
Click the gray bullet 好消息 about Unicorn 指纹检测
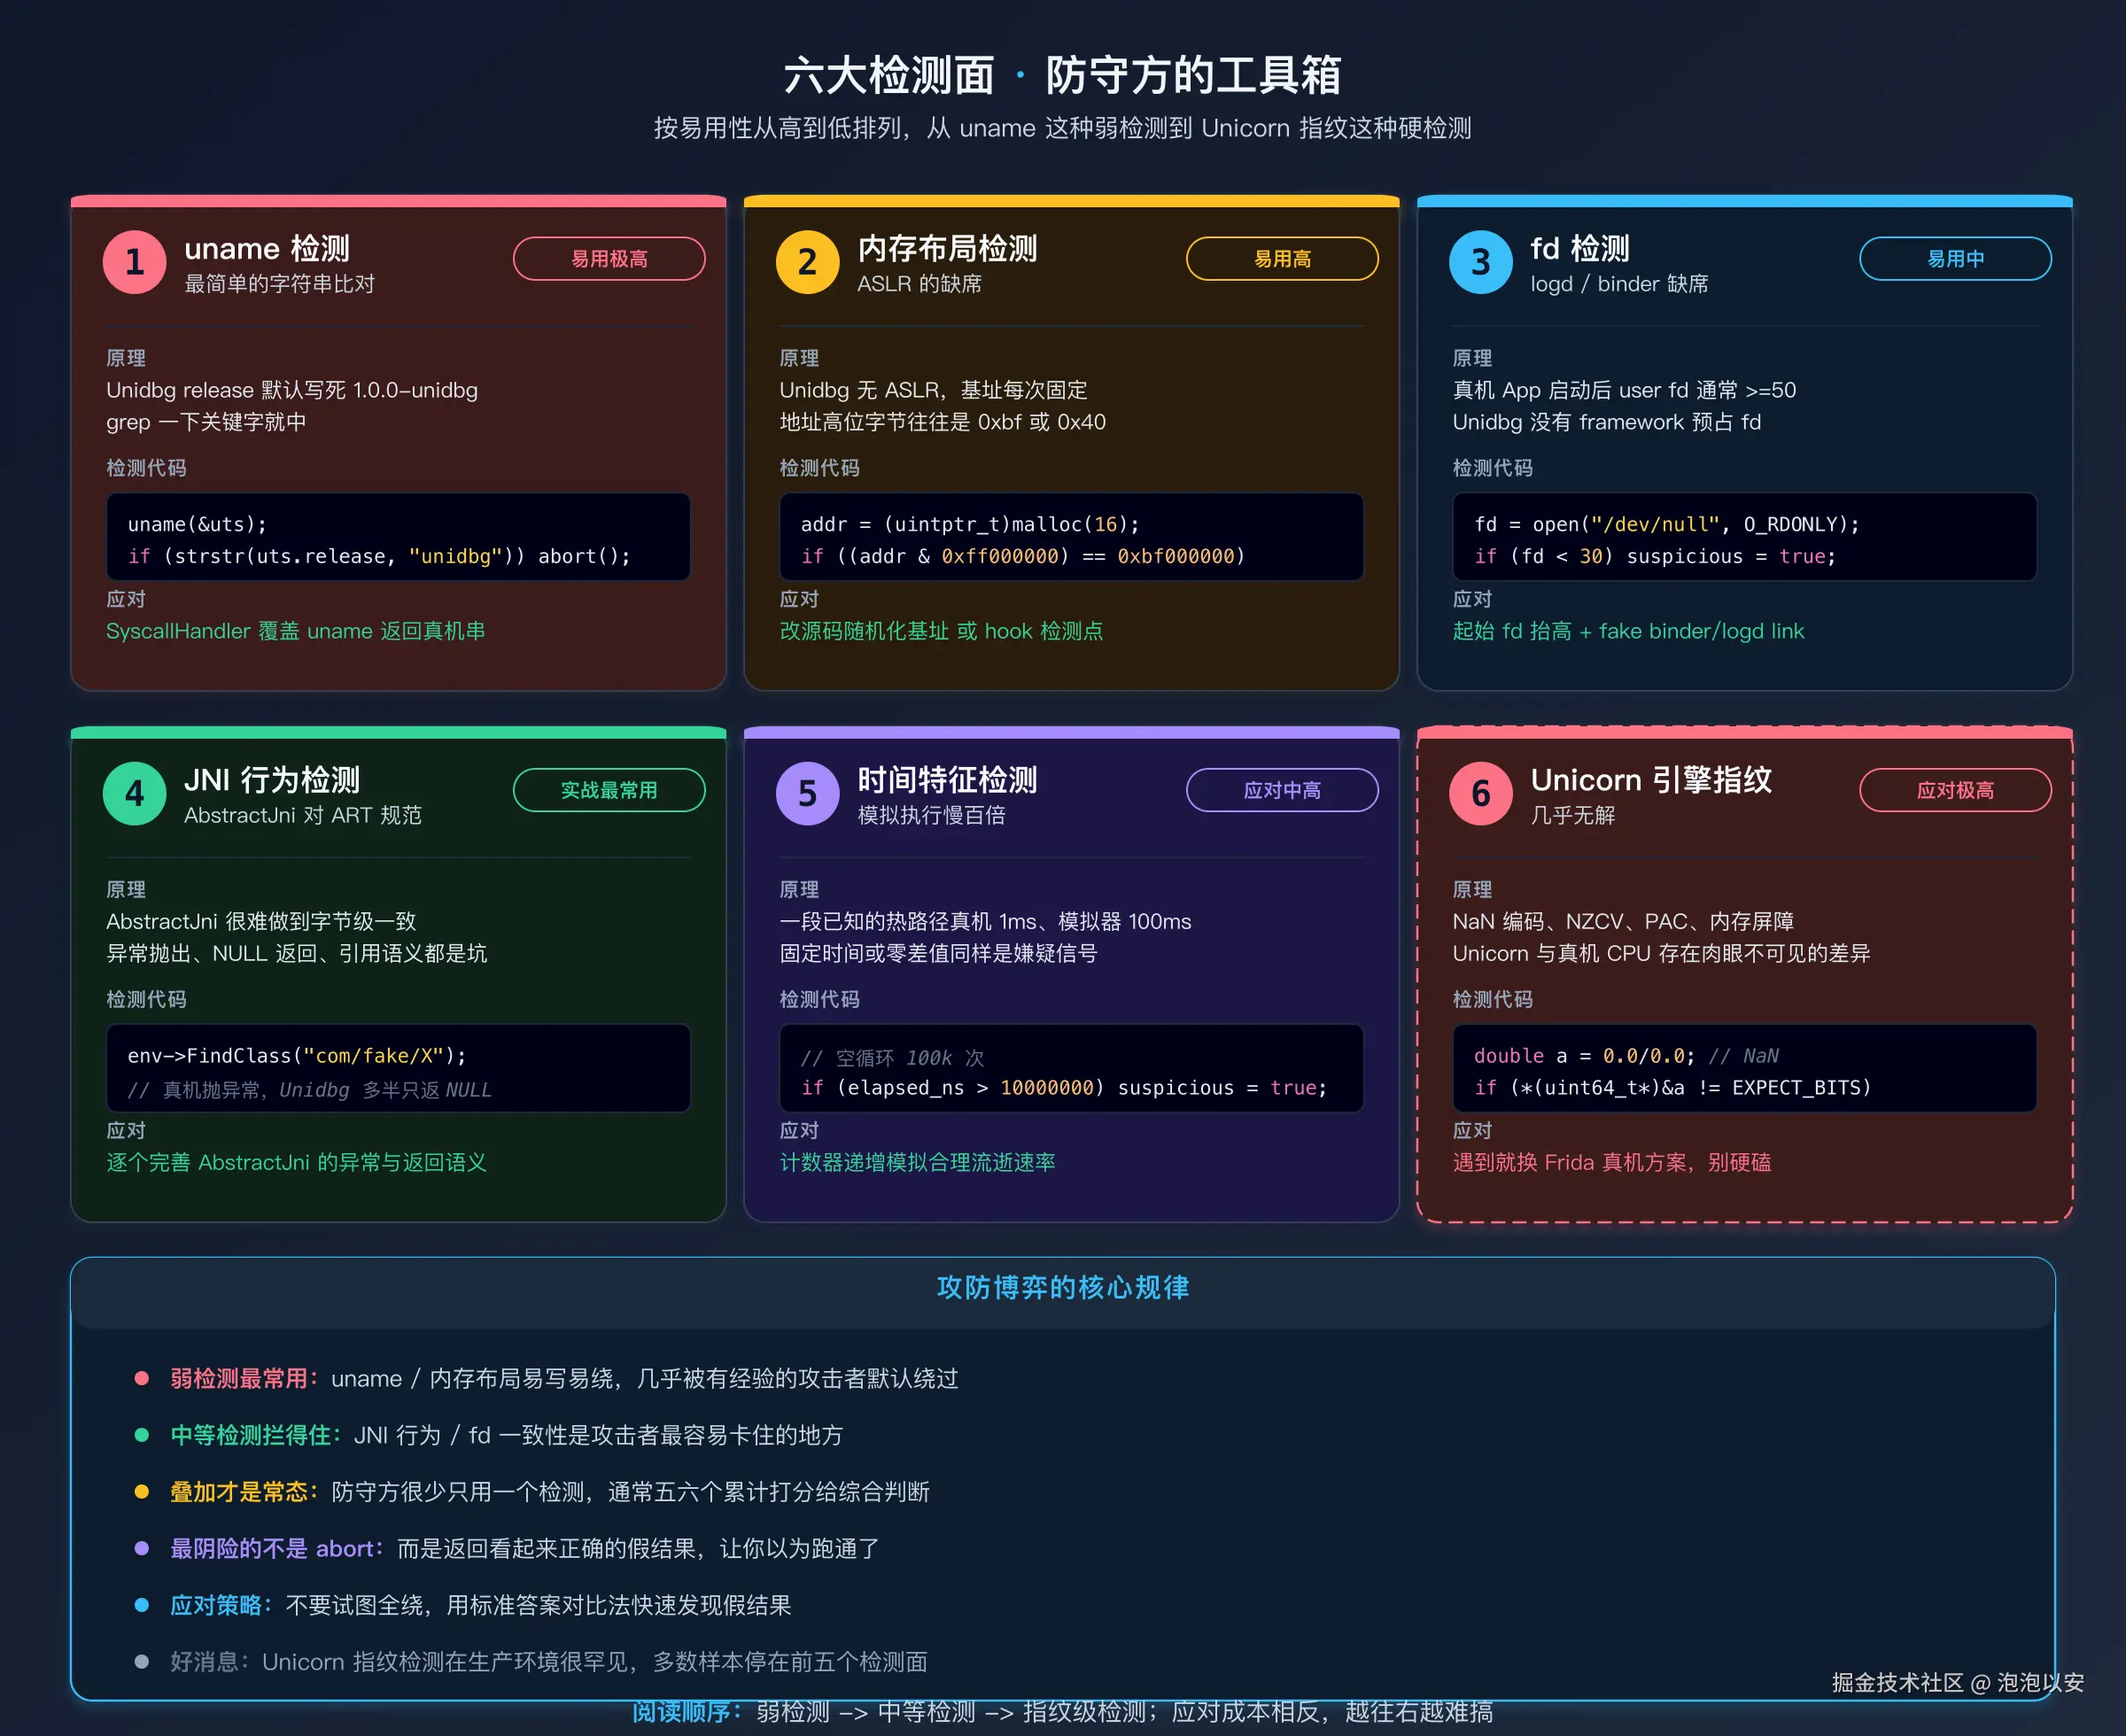click(x=531, y=1662)
